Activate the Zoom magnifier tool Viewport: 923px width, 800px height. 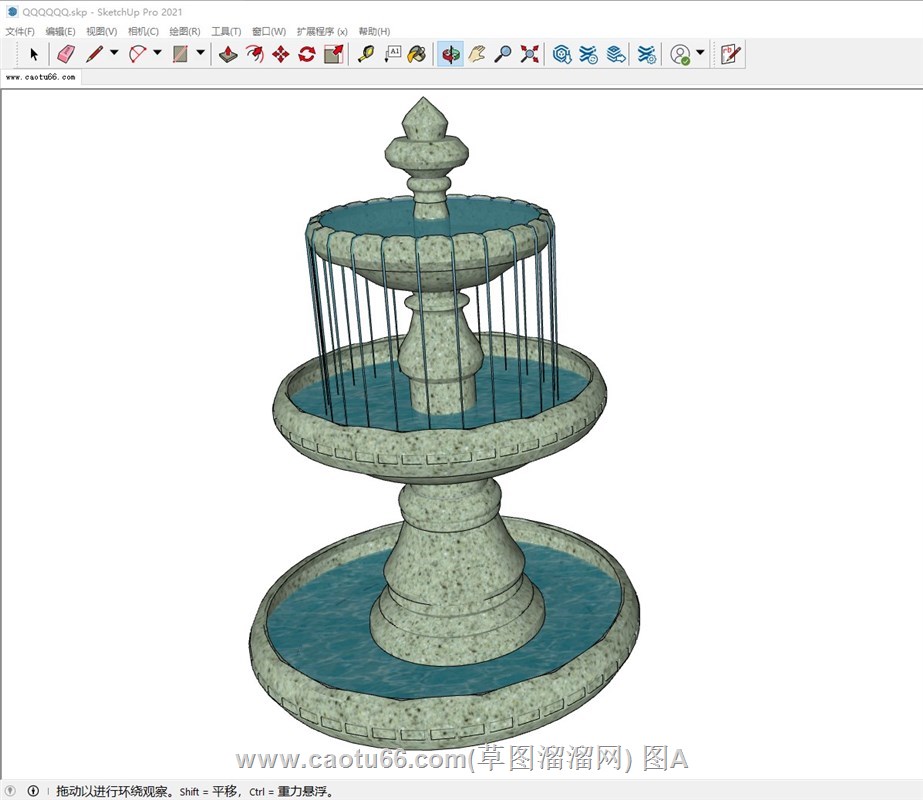(503, 54)
